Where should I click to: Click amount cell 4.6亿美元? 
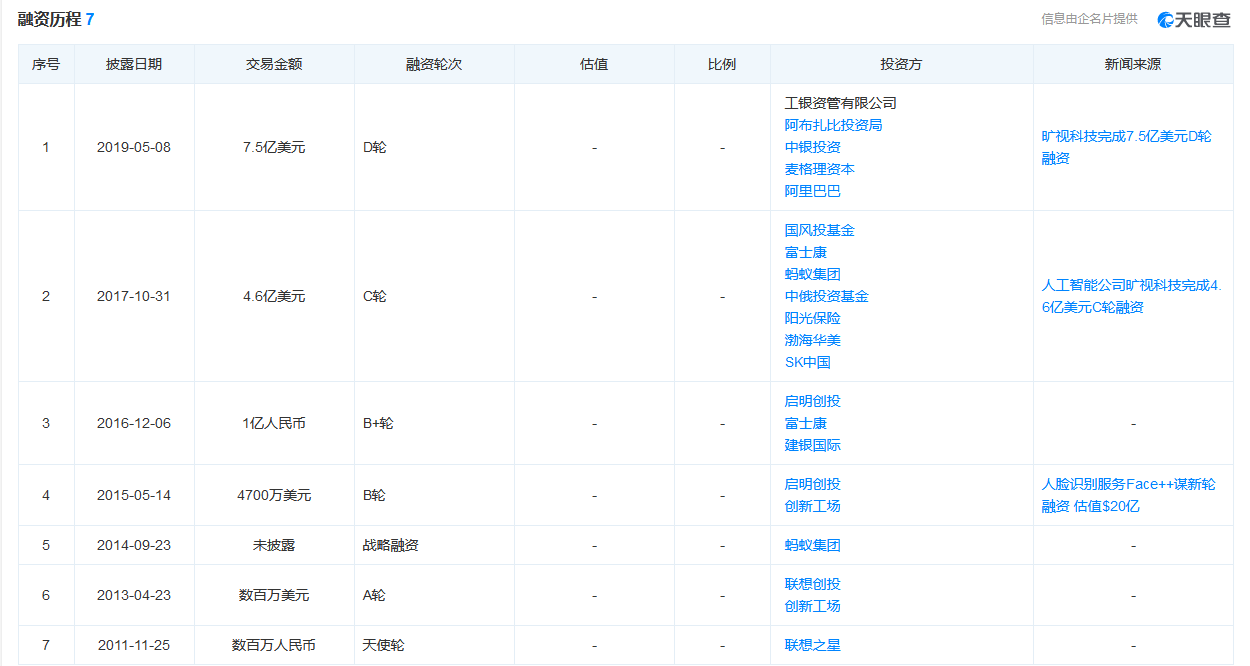pyautogui.click(x=274, y=296)
